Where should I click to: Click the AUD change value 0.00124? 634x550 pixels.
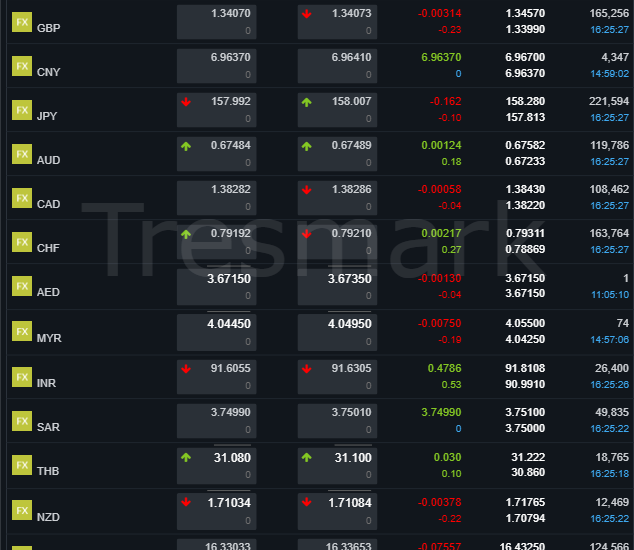(x=441, y=145)
